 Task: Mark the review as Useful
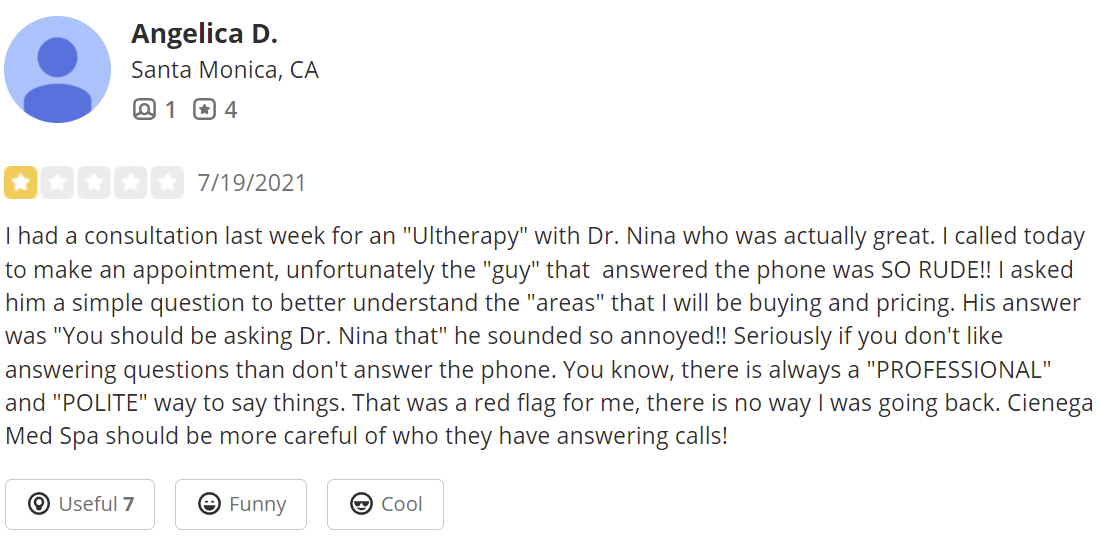[80, 505]
